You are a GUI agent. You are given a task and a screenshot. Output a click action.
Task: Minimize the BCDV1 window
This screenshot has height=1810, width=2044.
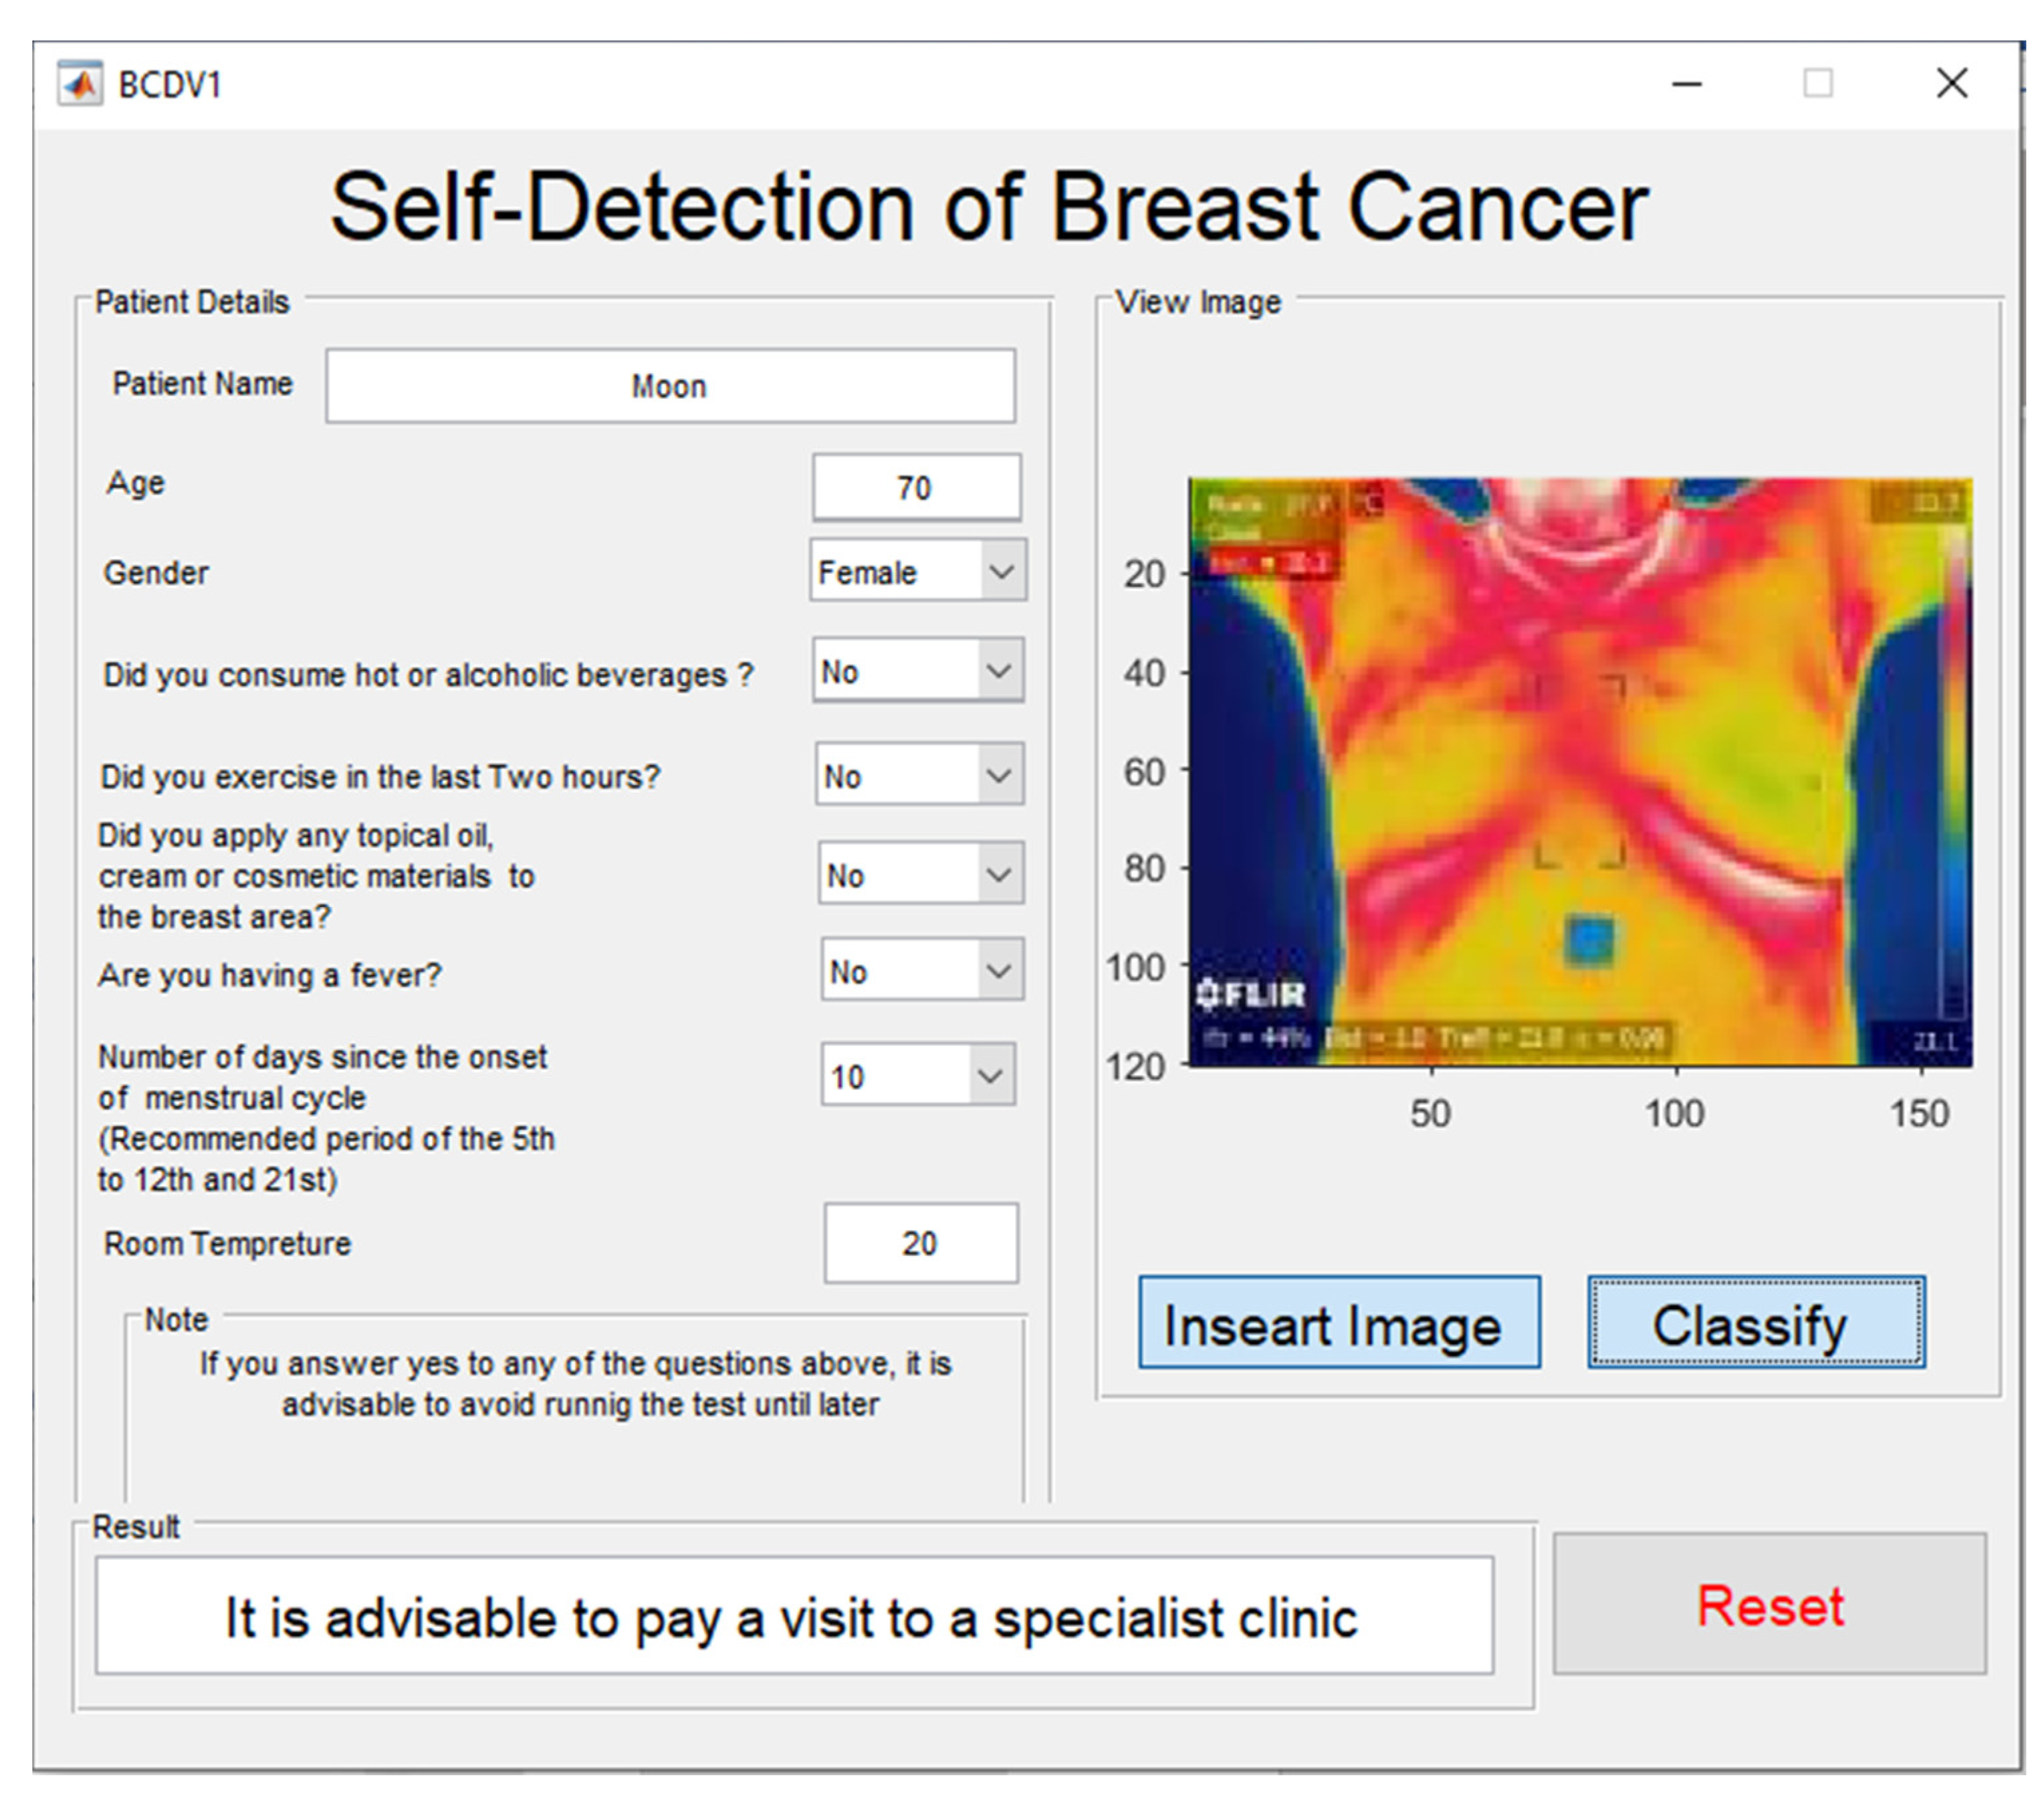click(1686, 84)
